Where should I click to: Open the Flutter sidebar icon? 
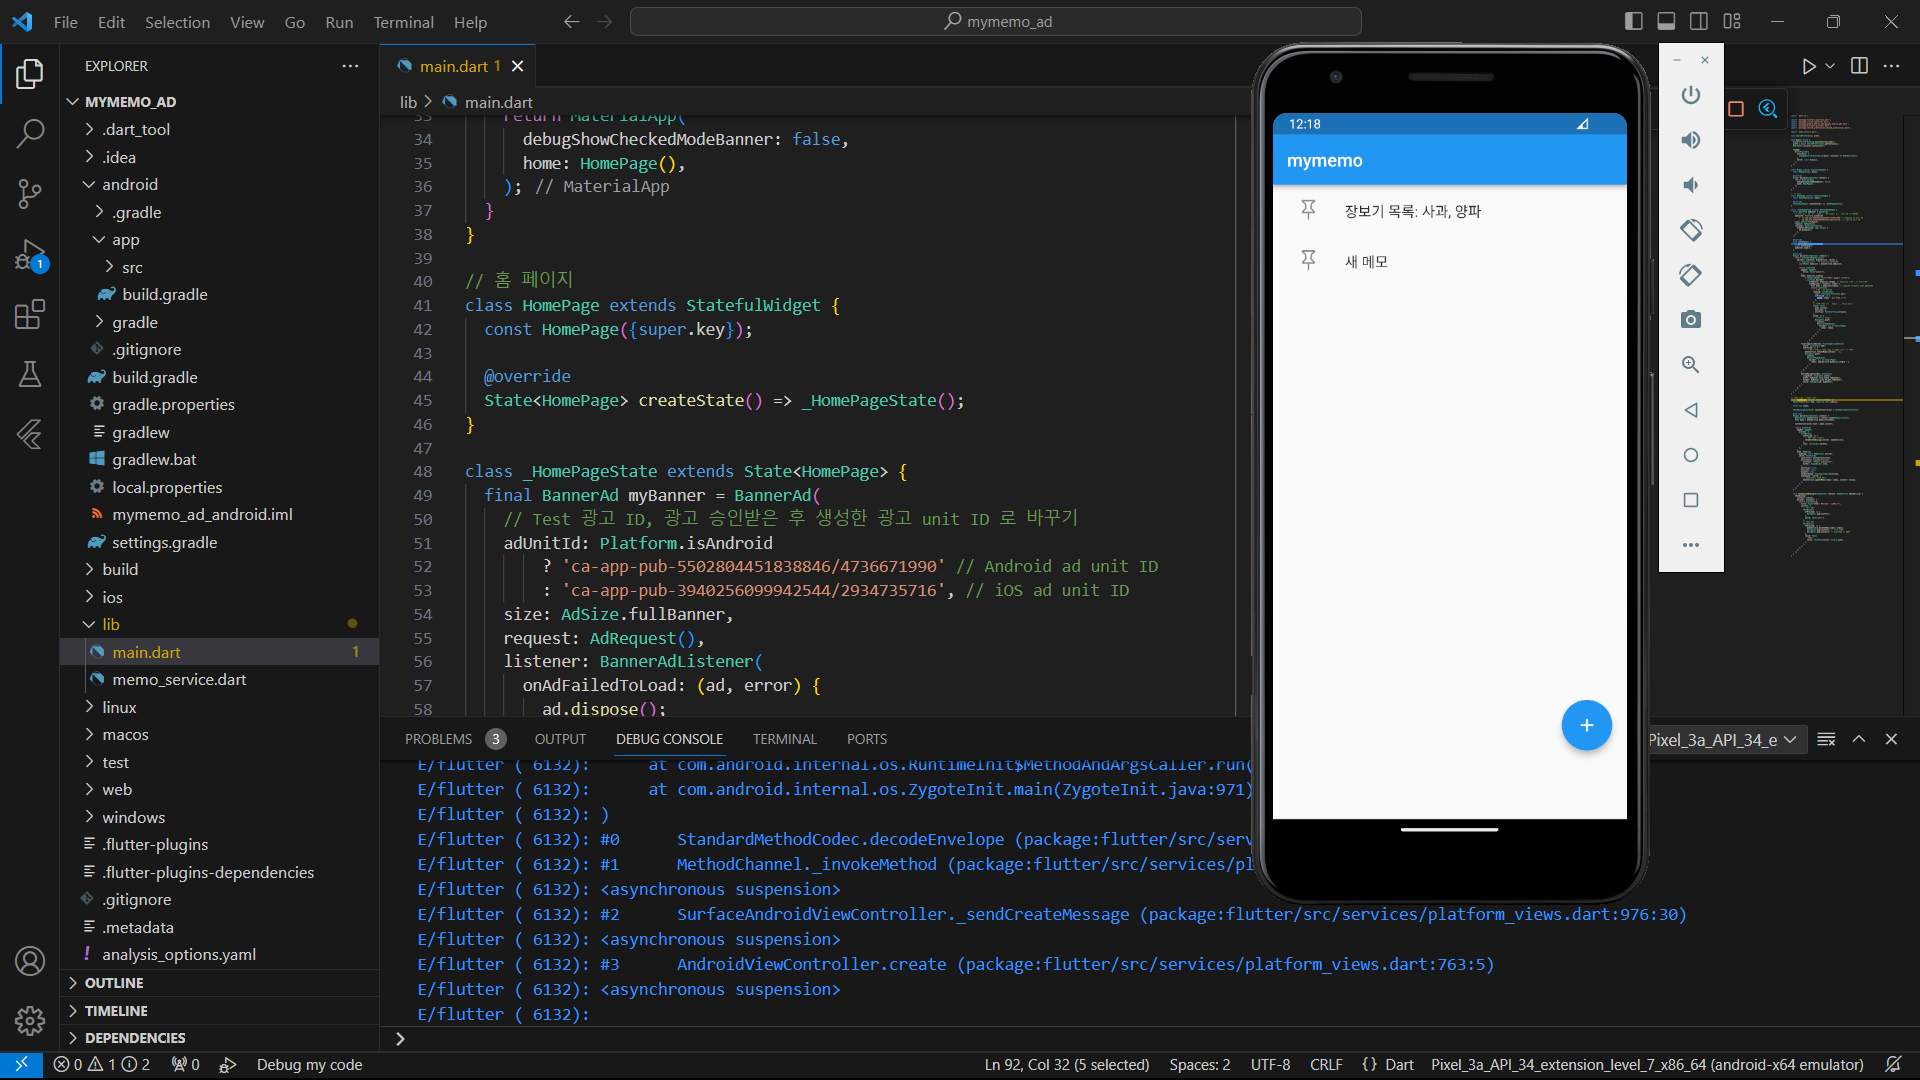tap(30, 434)
